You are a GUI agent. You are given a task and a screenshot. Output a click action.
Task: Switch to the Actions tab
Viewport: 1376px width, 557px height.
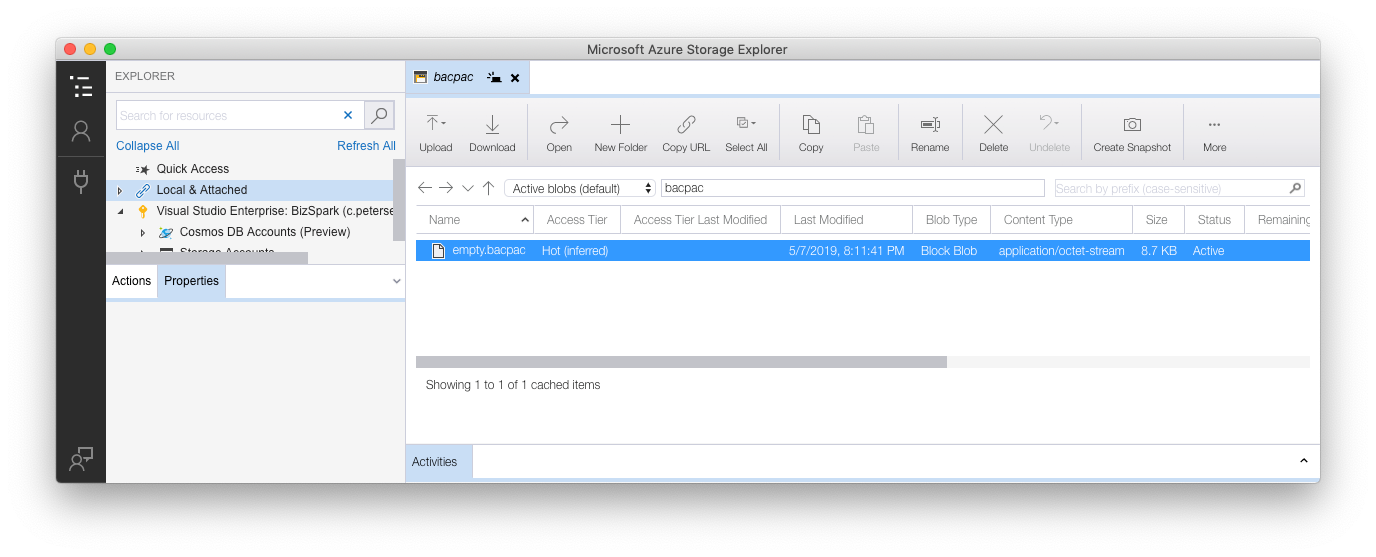tap(131, 281)
